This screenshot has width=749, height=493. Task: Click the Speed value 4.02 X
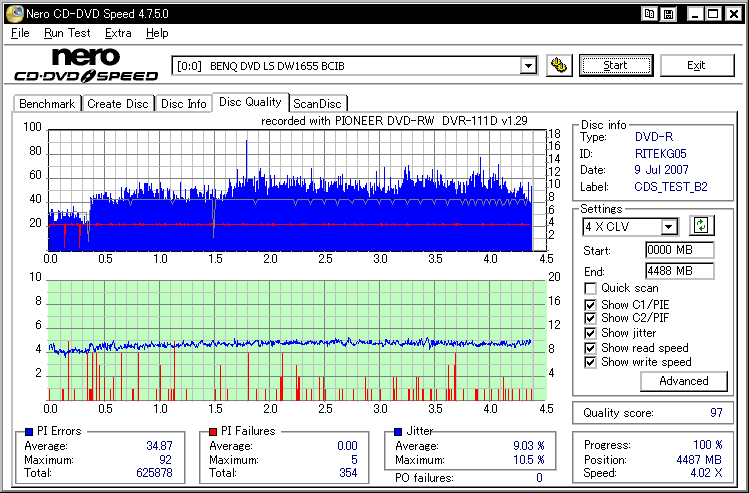[707, 473]
